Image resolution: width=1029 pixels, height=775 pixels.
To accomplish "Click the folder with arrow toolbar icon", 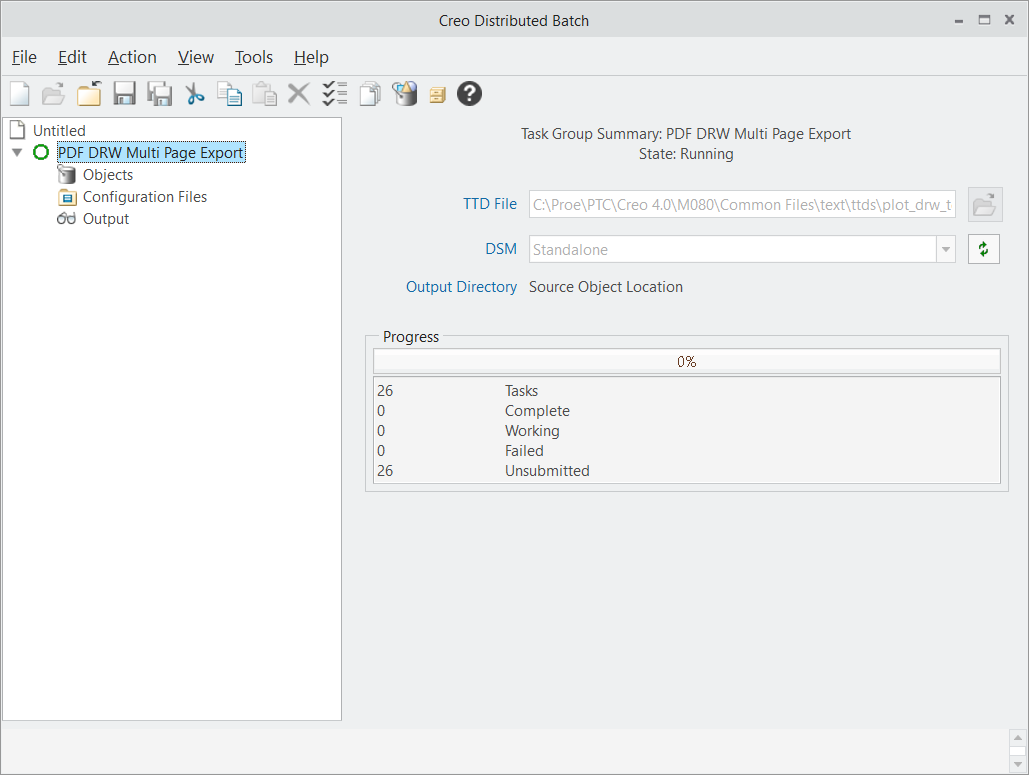I will click(x=90, y=94).
